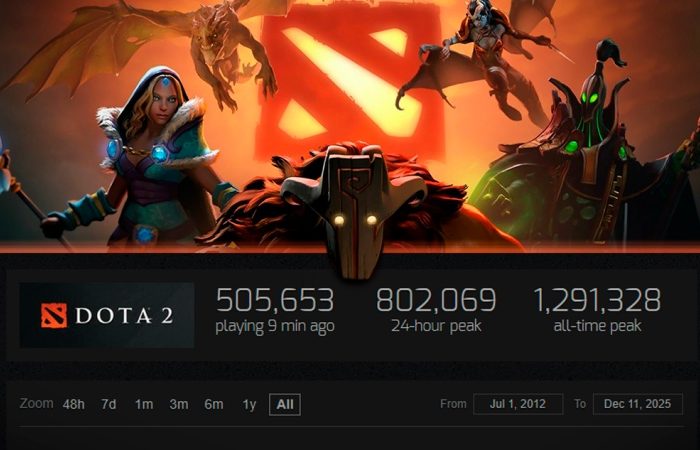Click the Juggernaut mask emblem

click(354, 211)
